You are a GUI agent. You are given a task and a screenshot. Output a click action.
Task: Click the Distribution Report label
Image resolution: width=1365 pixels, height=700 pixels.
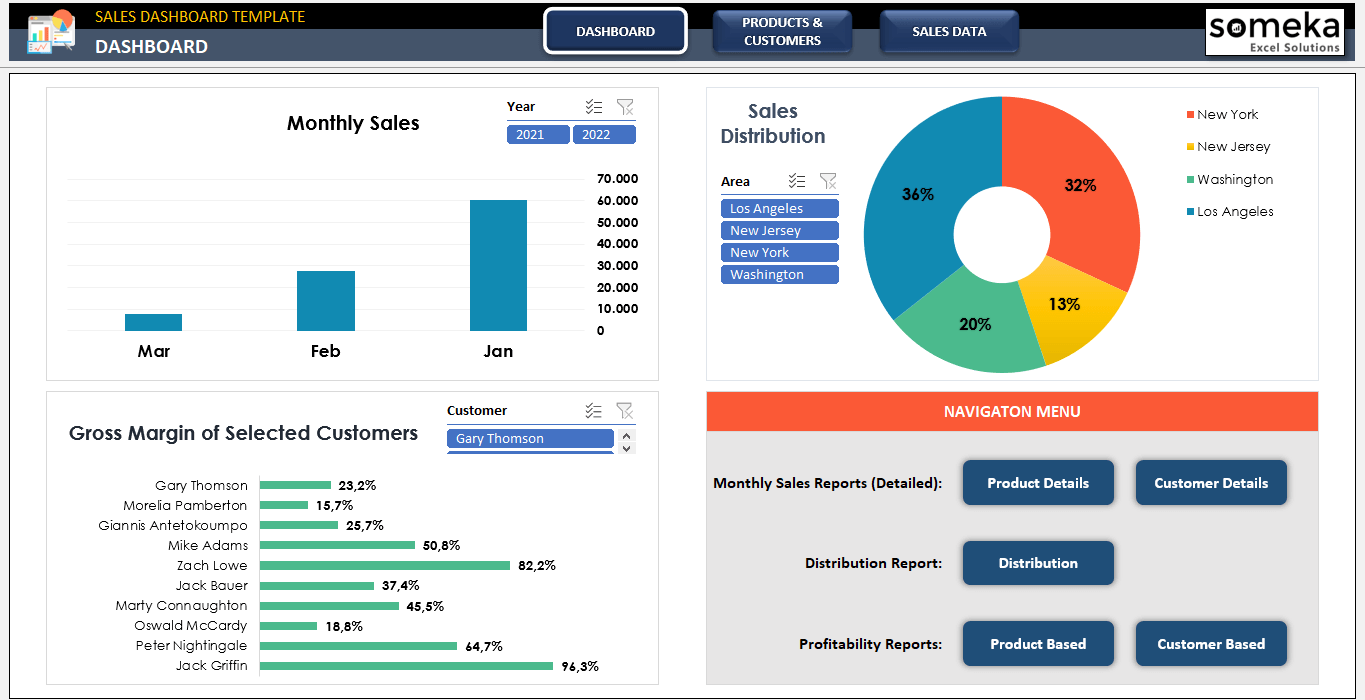(874, 563)
